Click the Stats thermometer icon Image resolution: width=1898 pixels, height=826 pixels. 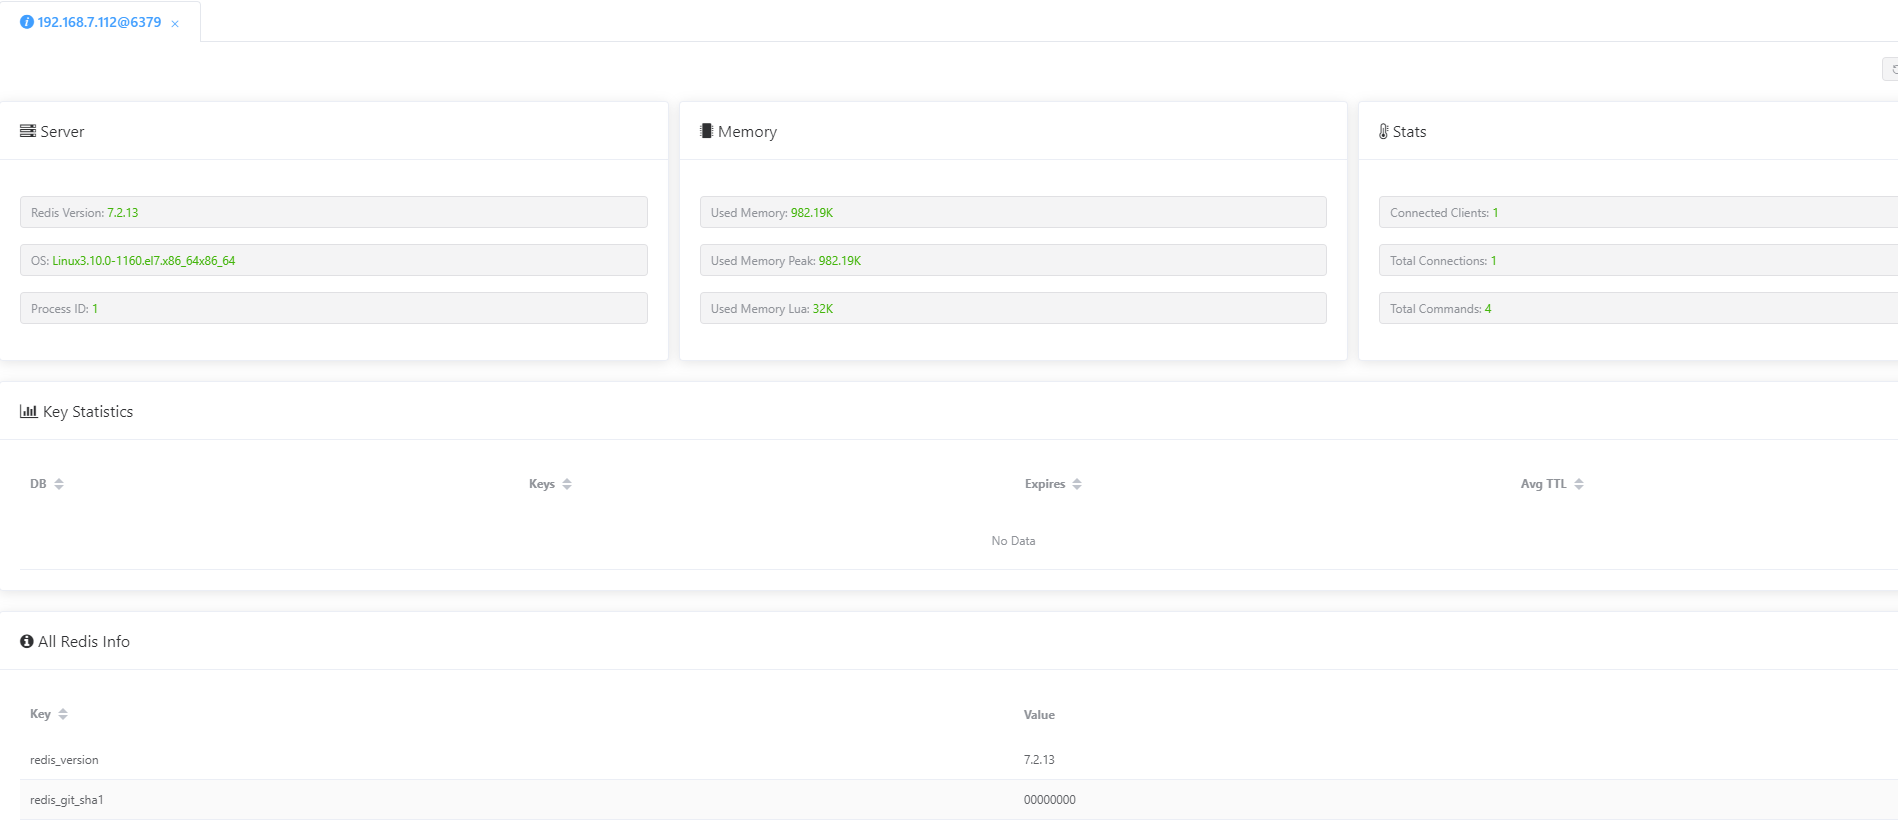tap(1384, 131)
